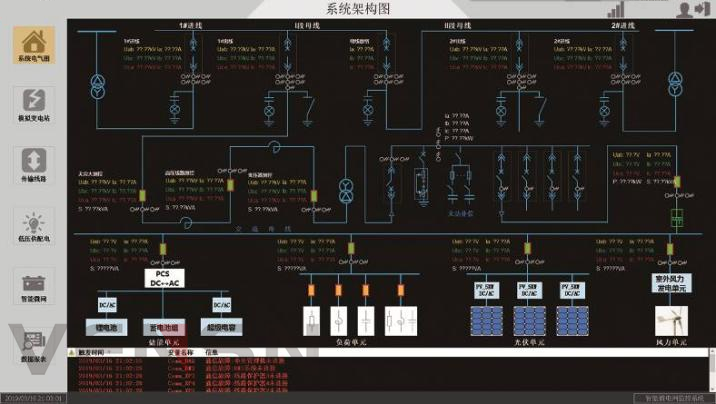
Task: Click the logout door-arrow icon
Action: click(703, 9)
